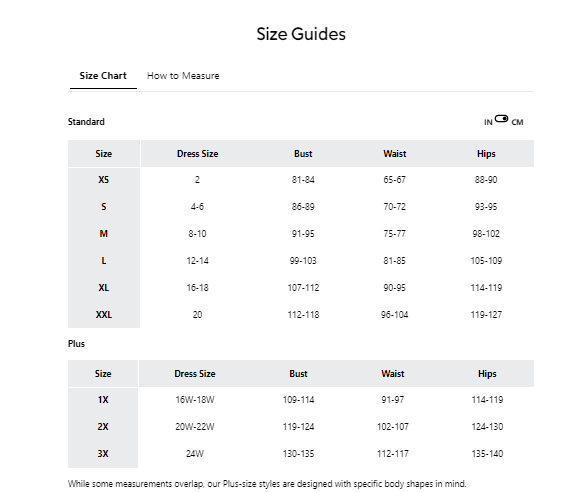Click the XL waist value 90-95
The height and width of the screenshot is (492, 565).
pyautogui.click(x=395, y=288)
